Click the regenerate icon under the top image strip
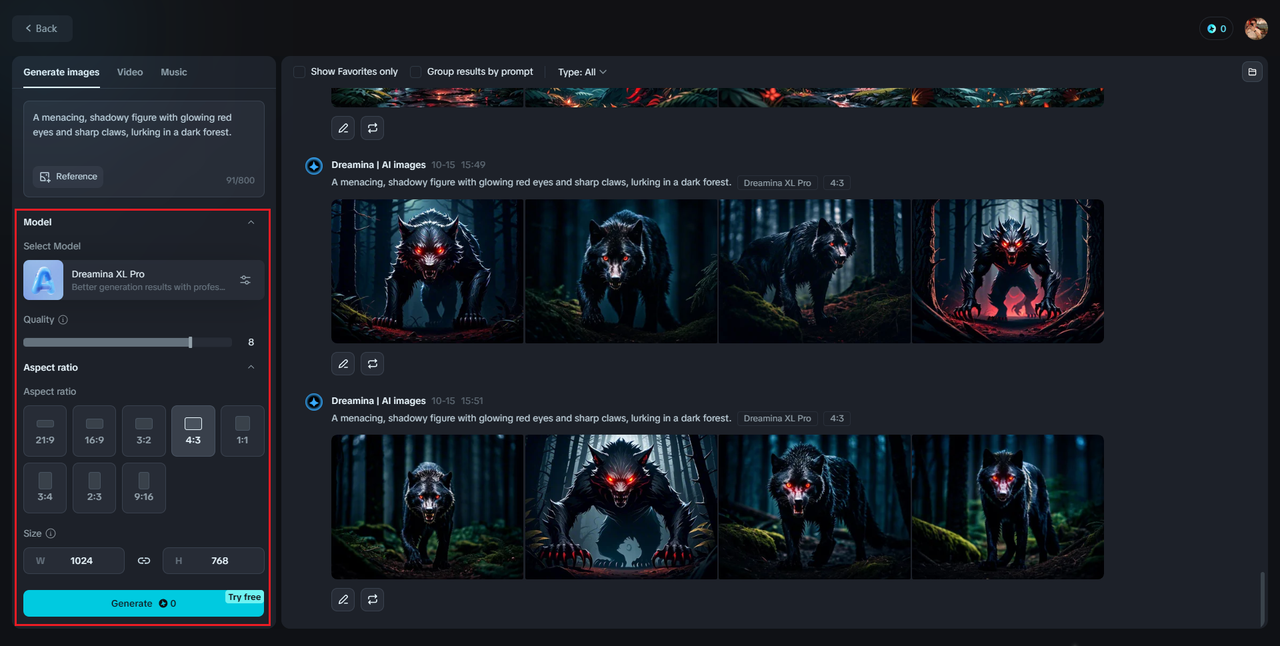The height and width of the screenshot is (646, 1280). (x=372, y=128)
